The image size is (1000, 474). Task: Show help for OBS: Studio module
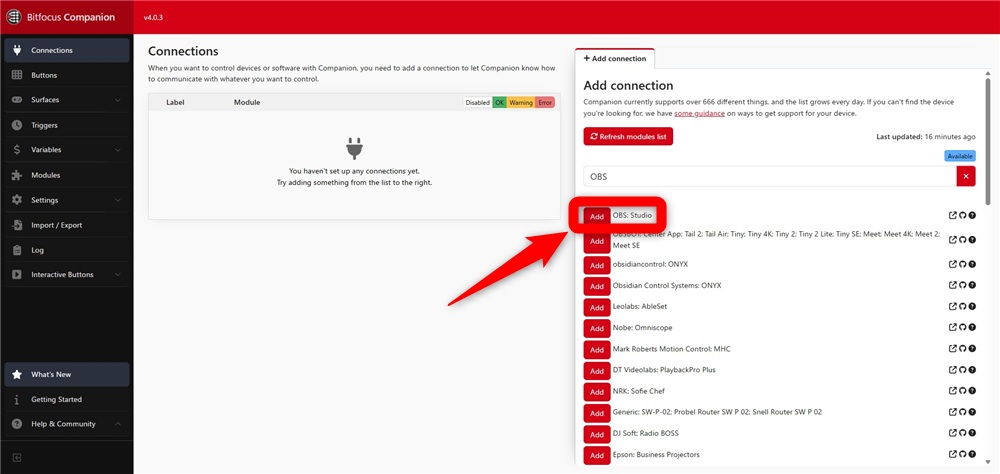pyautogui.click(x=972, y=216)
